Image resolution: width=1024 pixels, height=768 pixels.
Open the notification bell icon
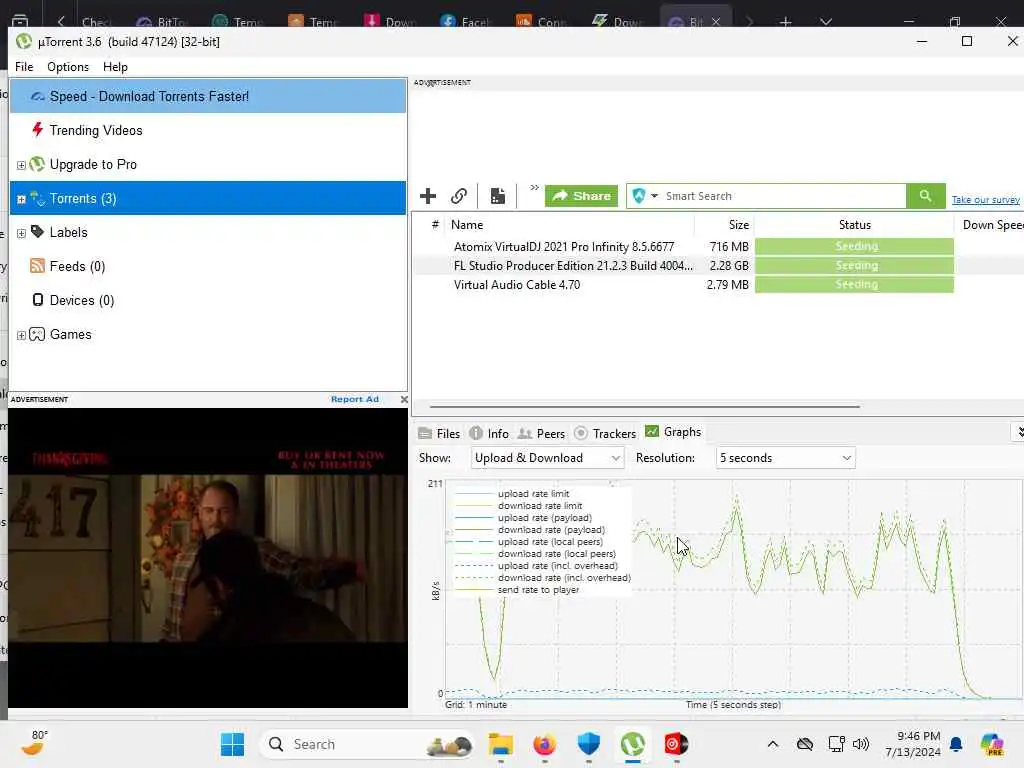point(956,744)
